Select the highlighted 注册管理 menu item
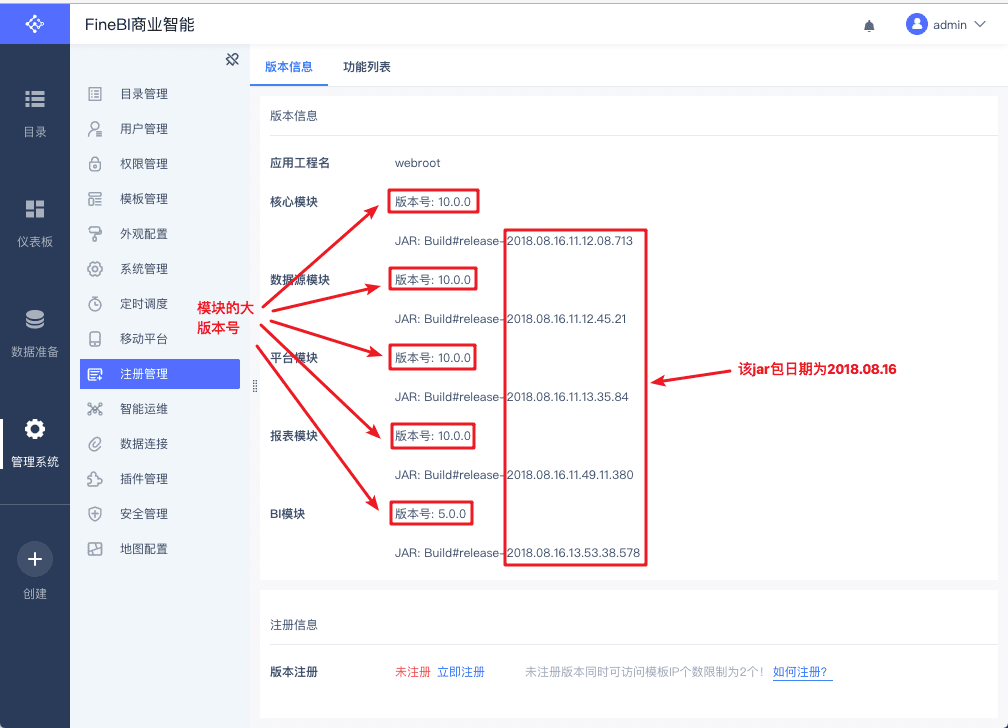 coord(159,374)
